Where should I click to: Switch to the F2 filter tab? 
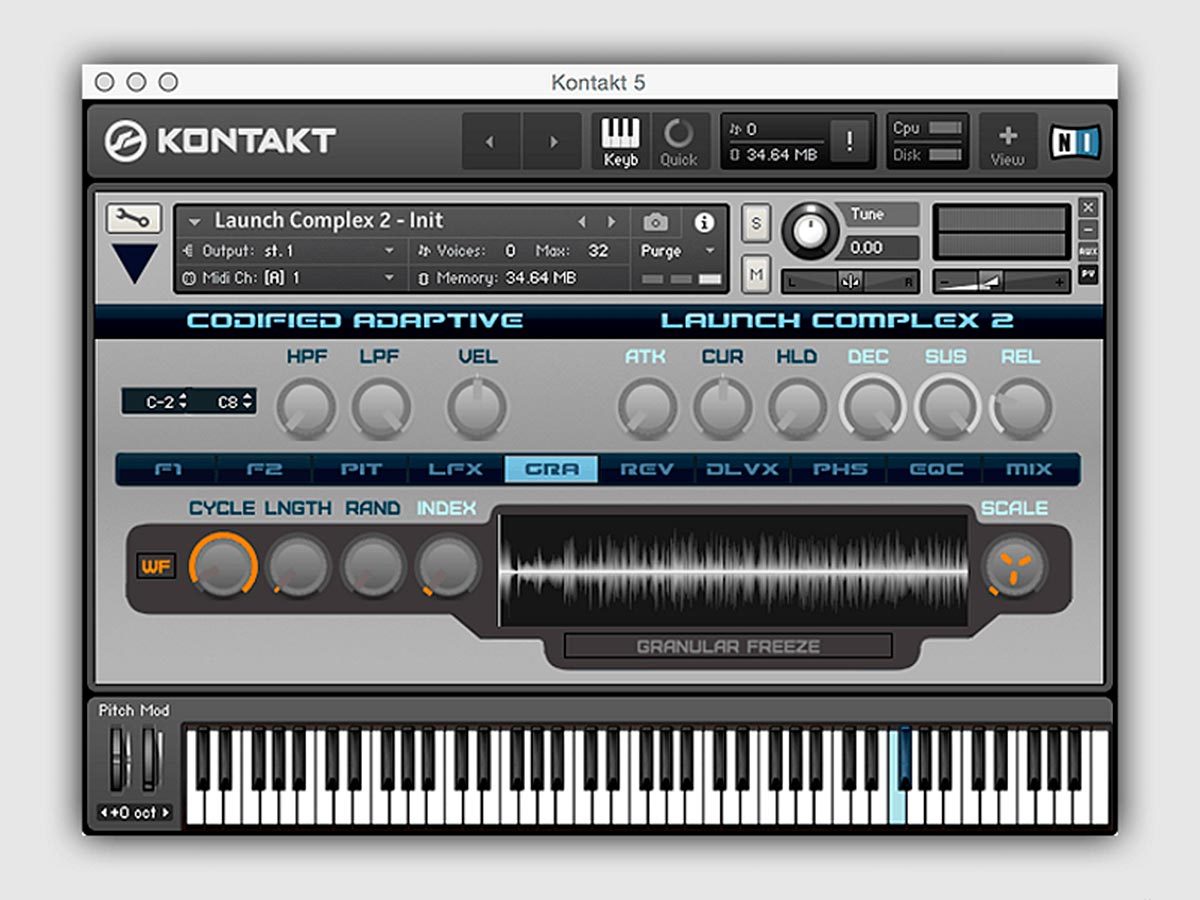[x=263, y=469]
